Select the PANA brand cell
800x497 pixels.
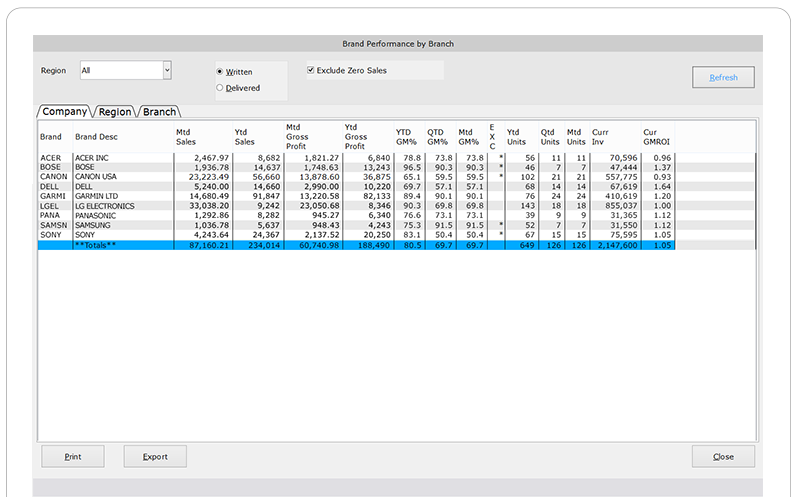click(x=50, y=215)
